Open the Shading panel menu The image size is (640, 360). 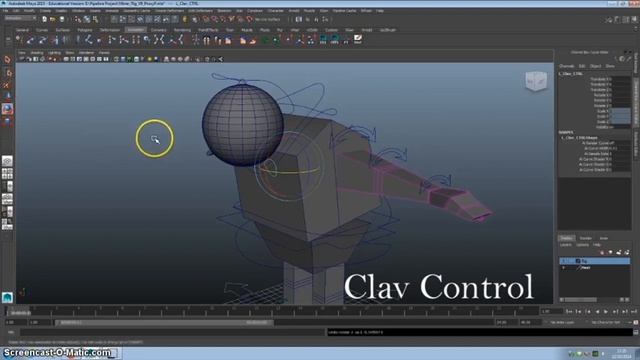[x=36, y=53]
